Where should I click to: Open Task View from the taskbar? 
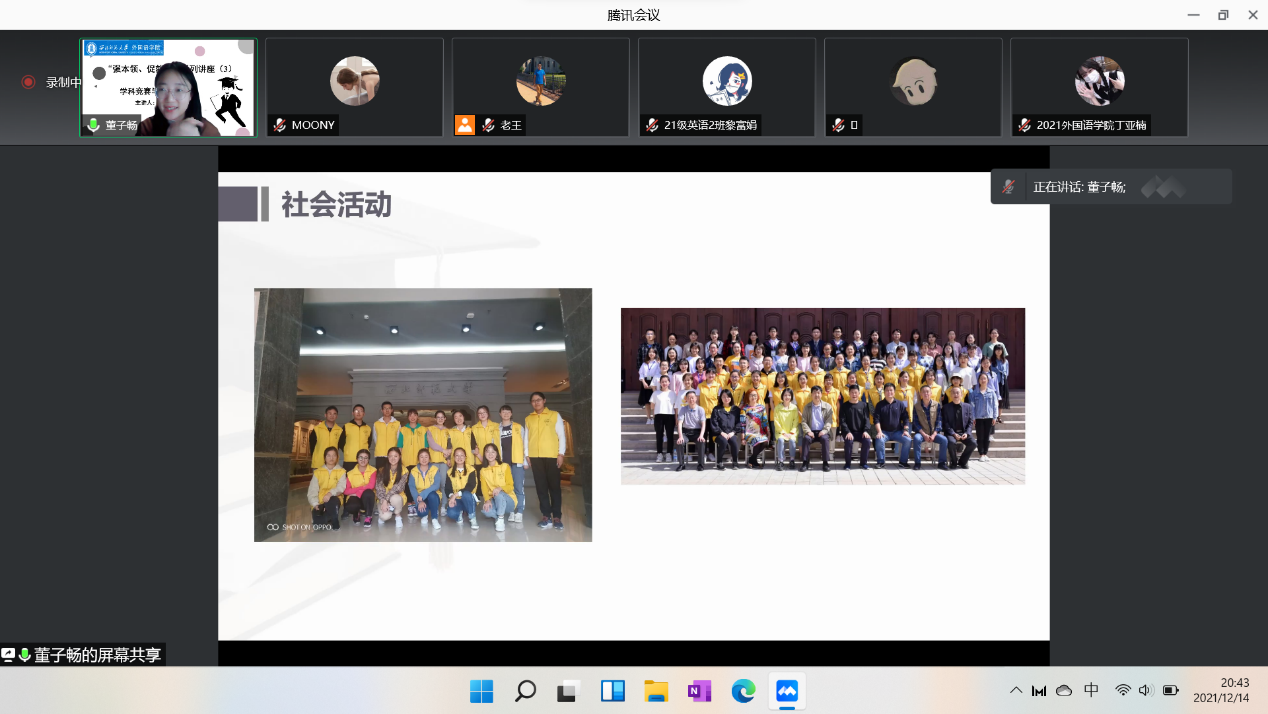[569, 691]
